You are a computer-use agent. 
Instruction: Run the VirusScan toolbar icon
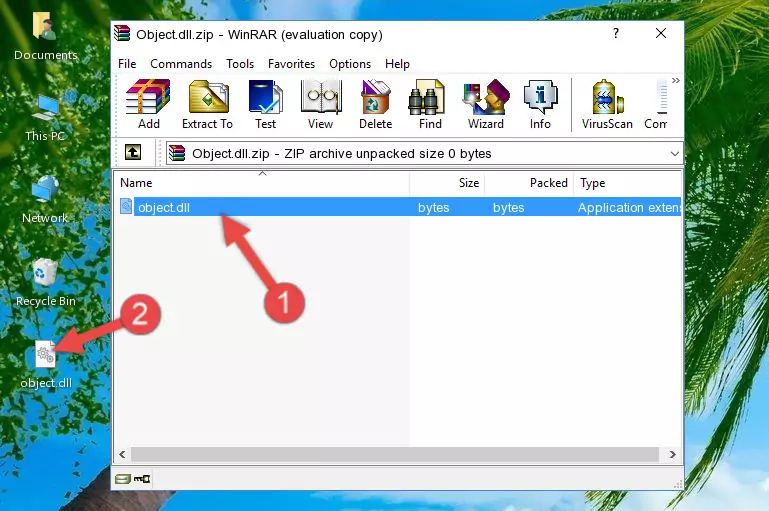[607, 104]
